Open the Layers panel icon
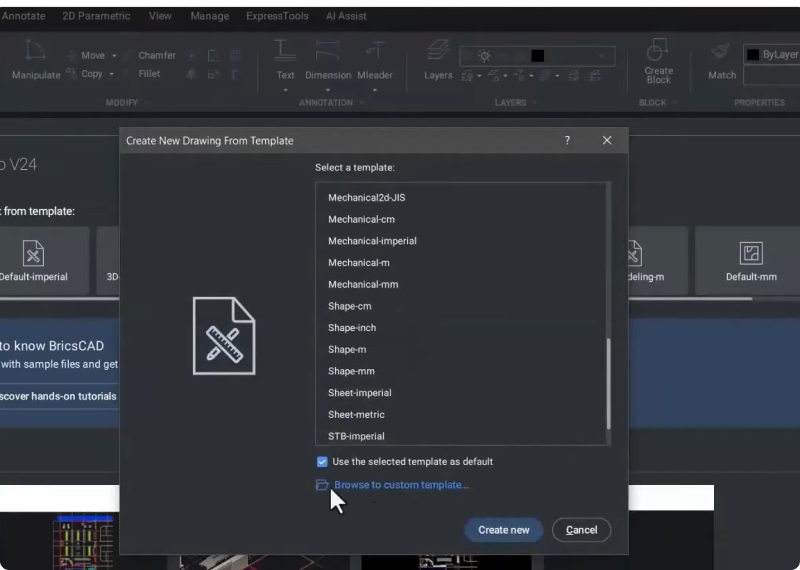 click(438, 51)
